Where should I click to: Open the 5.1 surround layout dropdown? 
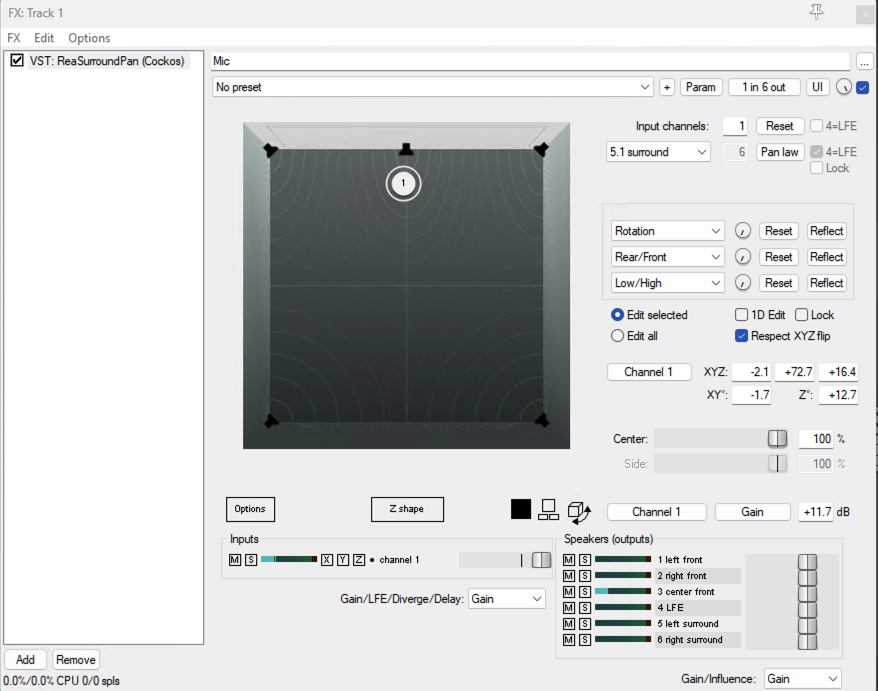click(x=659, y=153)
